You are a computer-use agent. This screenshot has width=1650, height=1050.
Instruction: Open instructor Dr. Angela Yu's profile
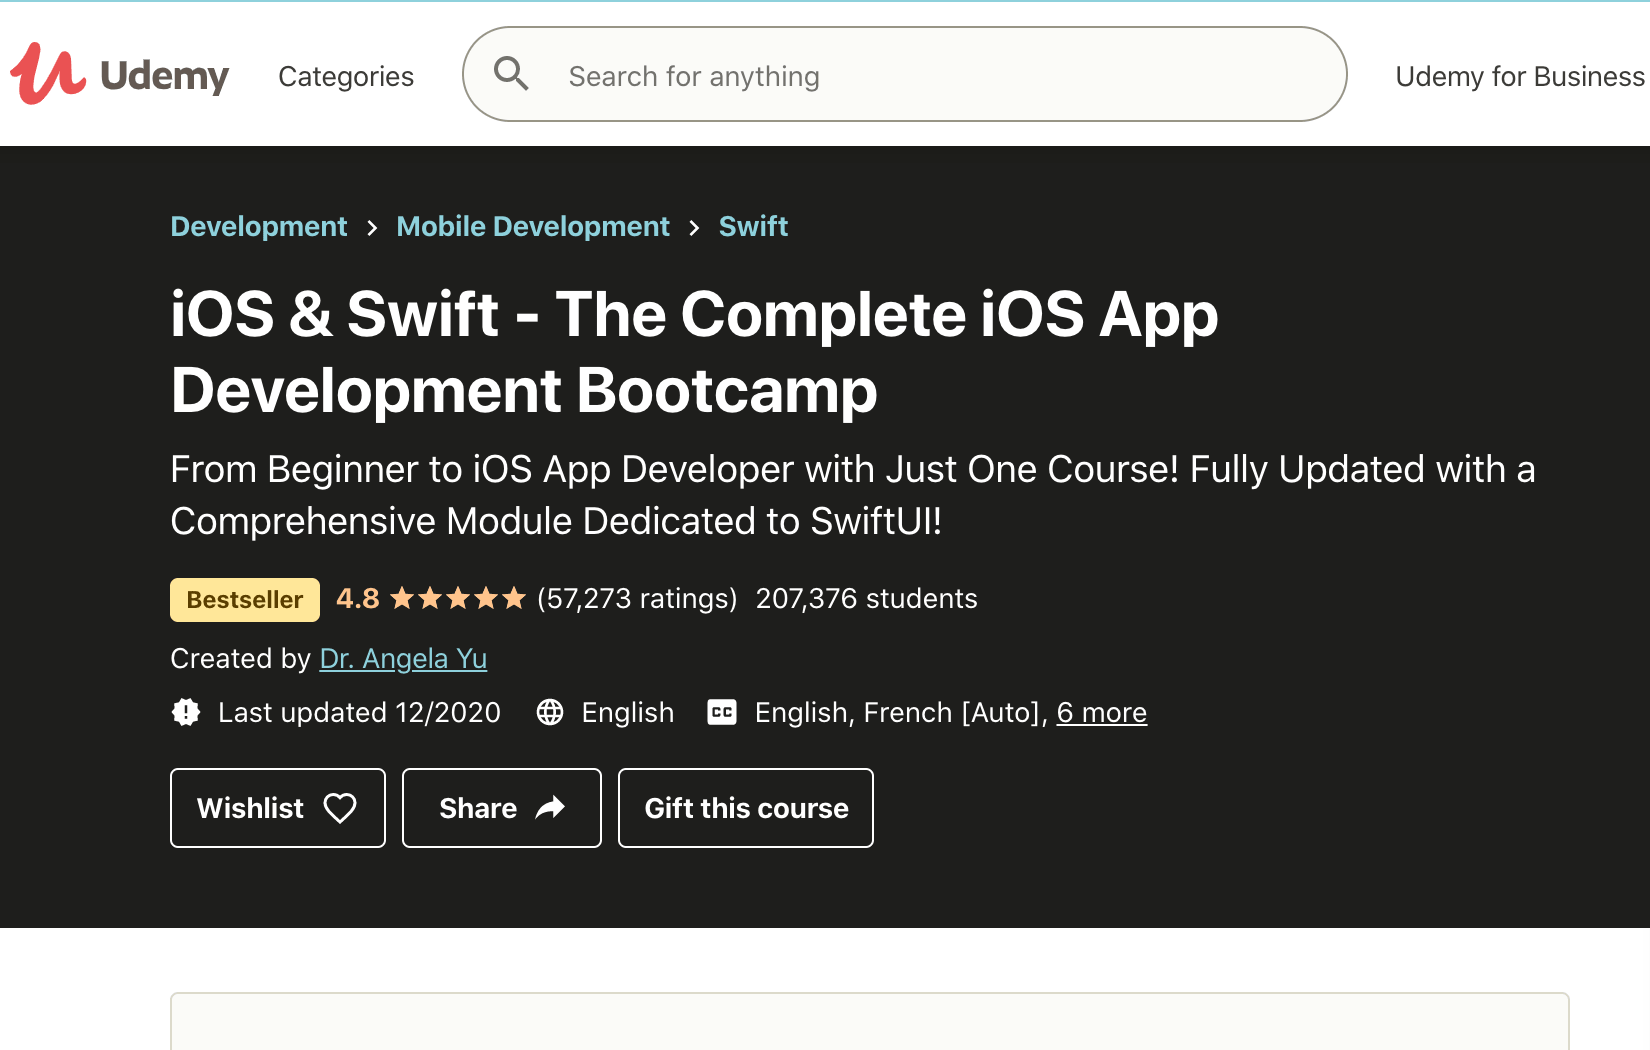[x=403, y=658]
